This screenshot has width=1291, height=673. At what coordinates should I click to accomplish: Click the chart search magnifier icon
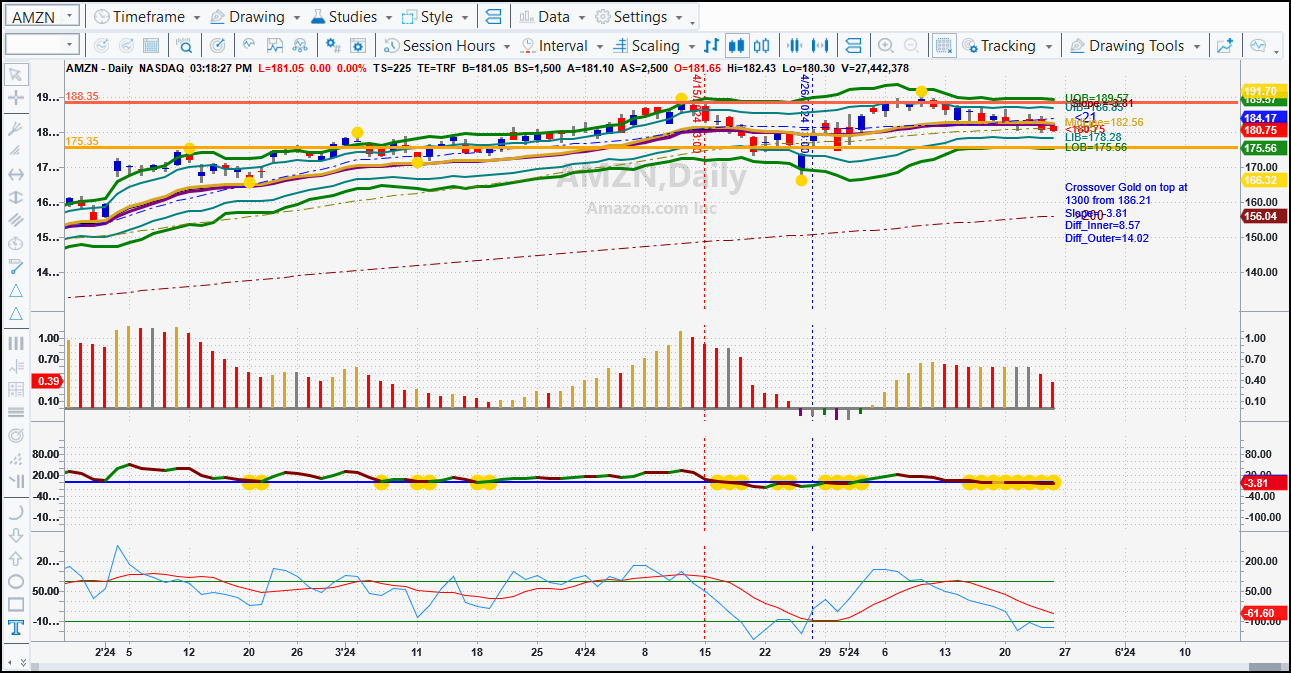coord(185,46)
